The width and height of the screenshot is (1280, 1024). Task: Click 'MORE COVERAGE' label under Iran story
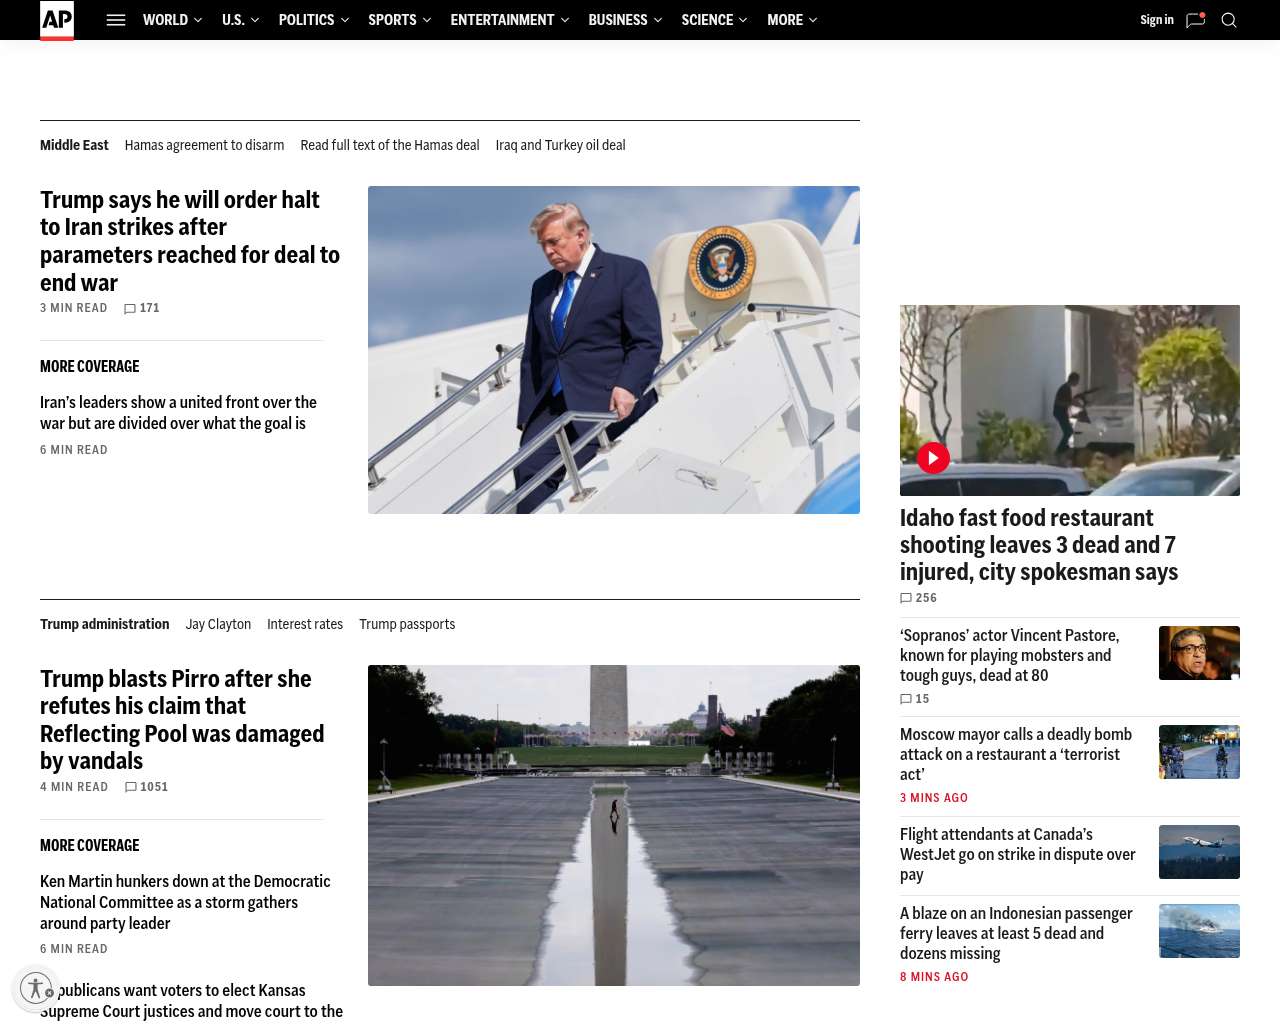click(90, 367)
